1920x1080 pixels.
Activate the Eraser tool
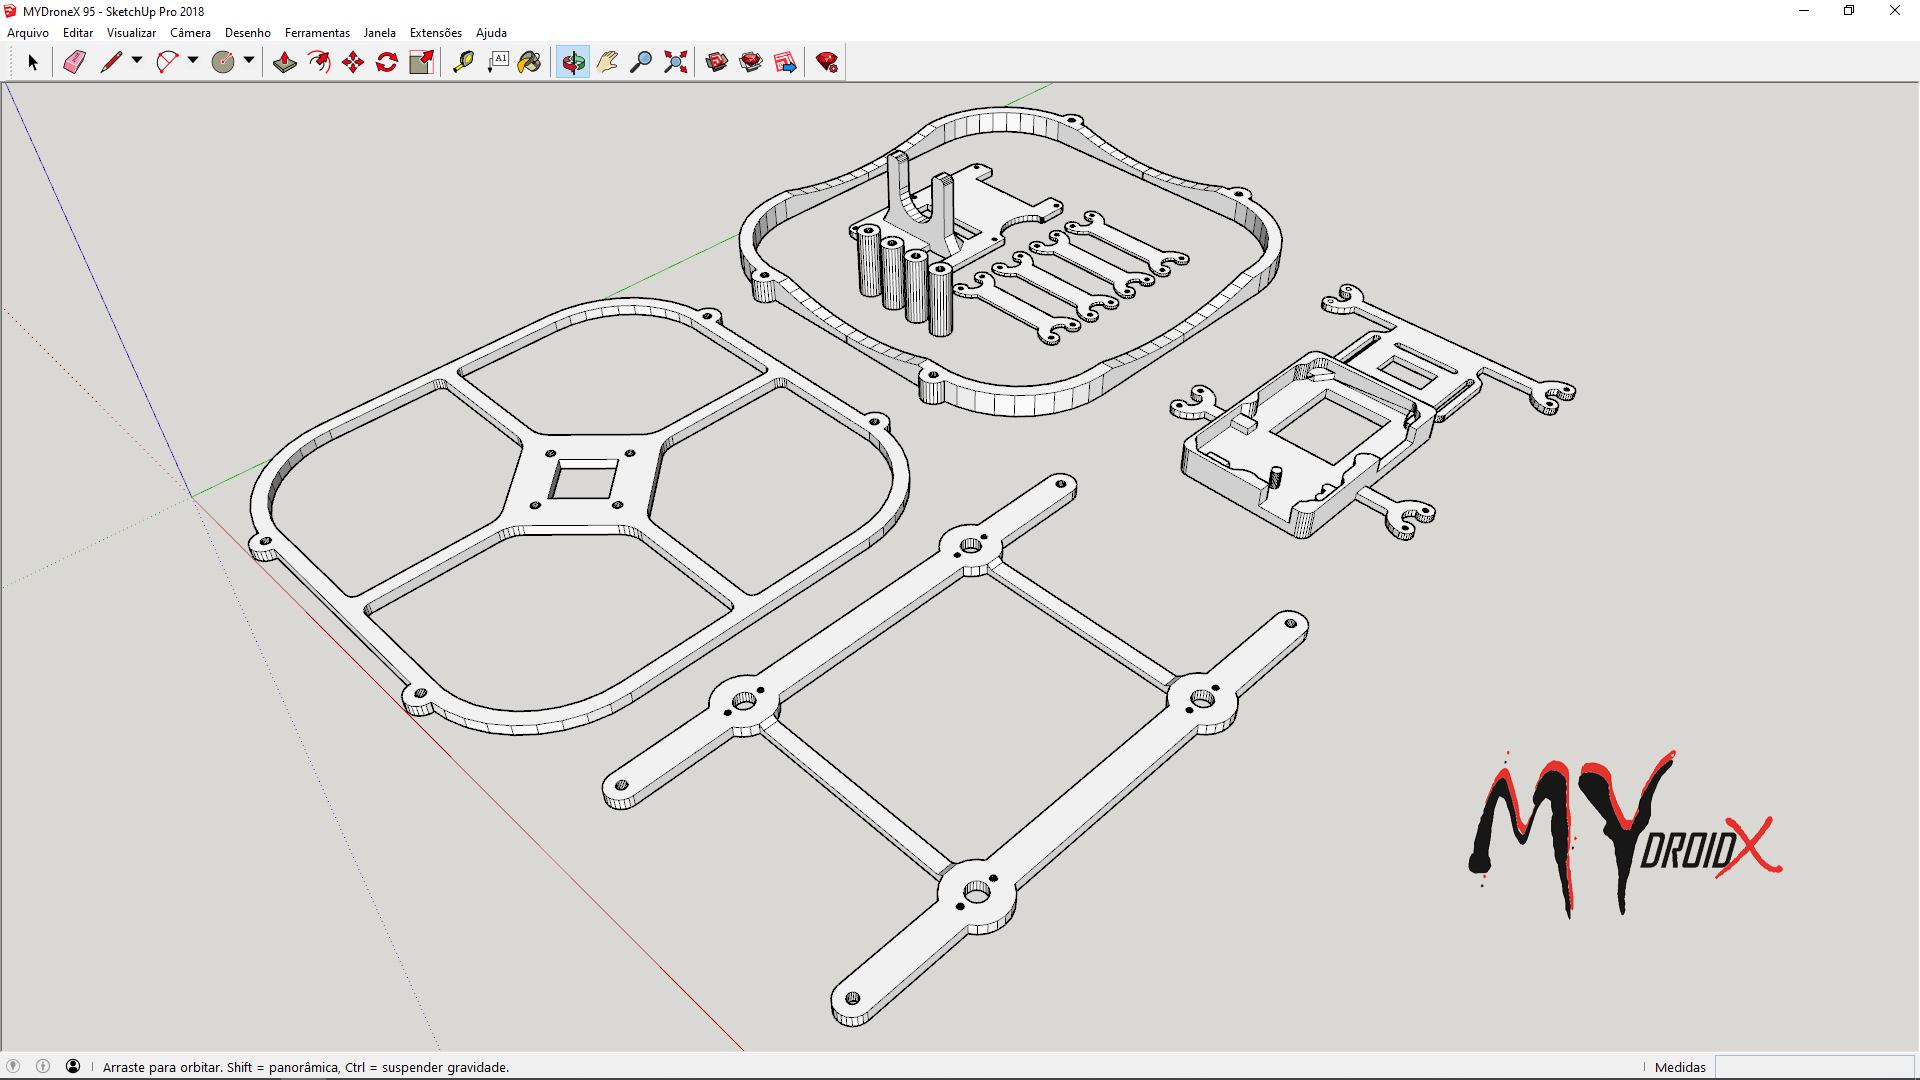click(x=74, y=62)
